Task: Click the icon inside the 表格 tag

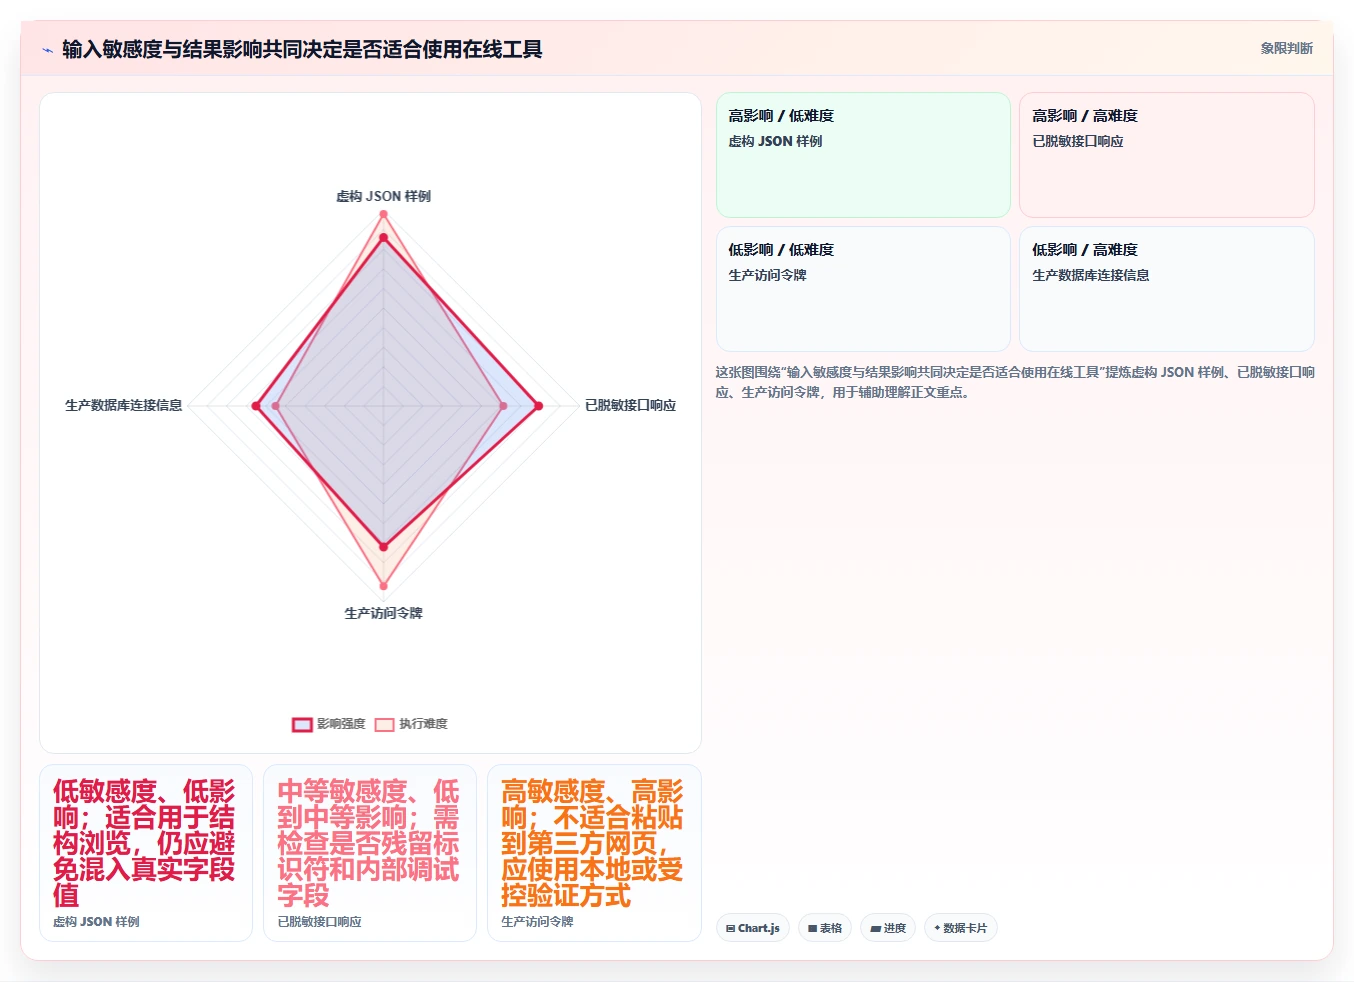Action: click(813, 929)
